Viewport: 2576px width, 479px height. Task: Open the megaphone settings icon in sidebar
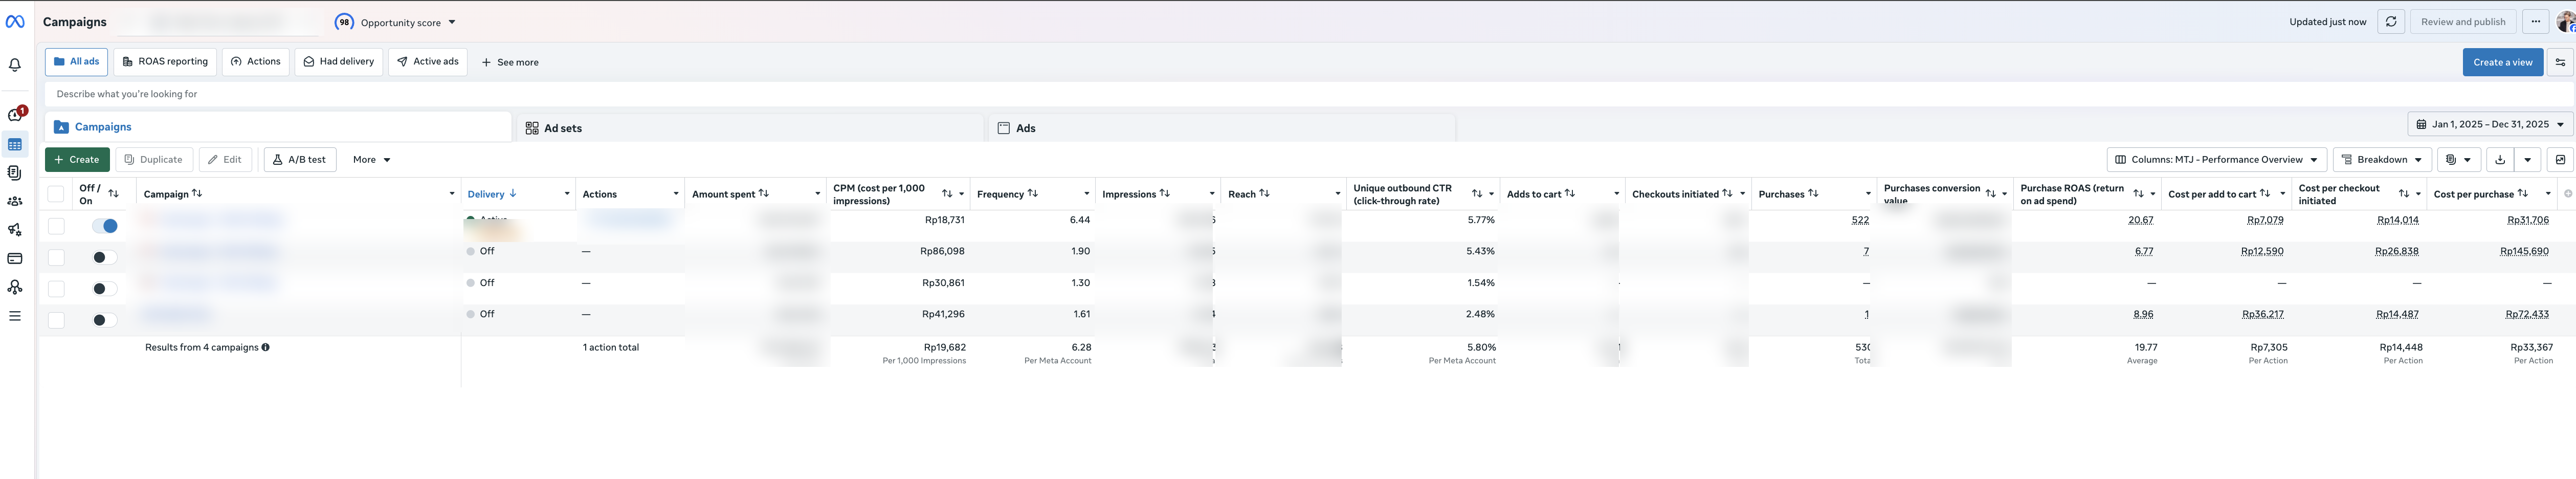(x=15, y=230)
